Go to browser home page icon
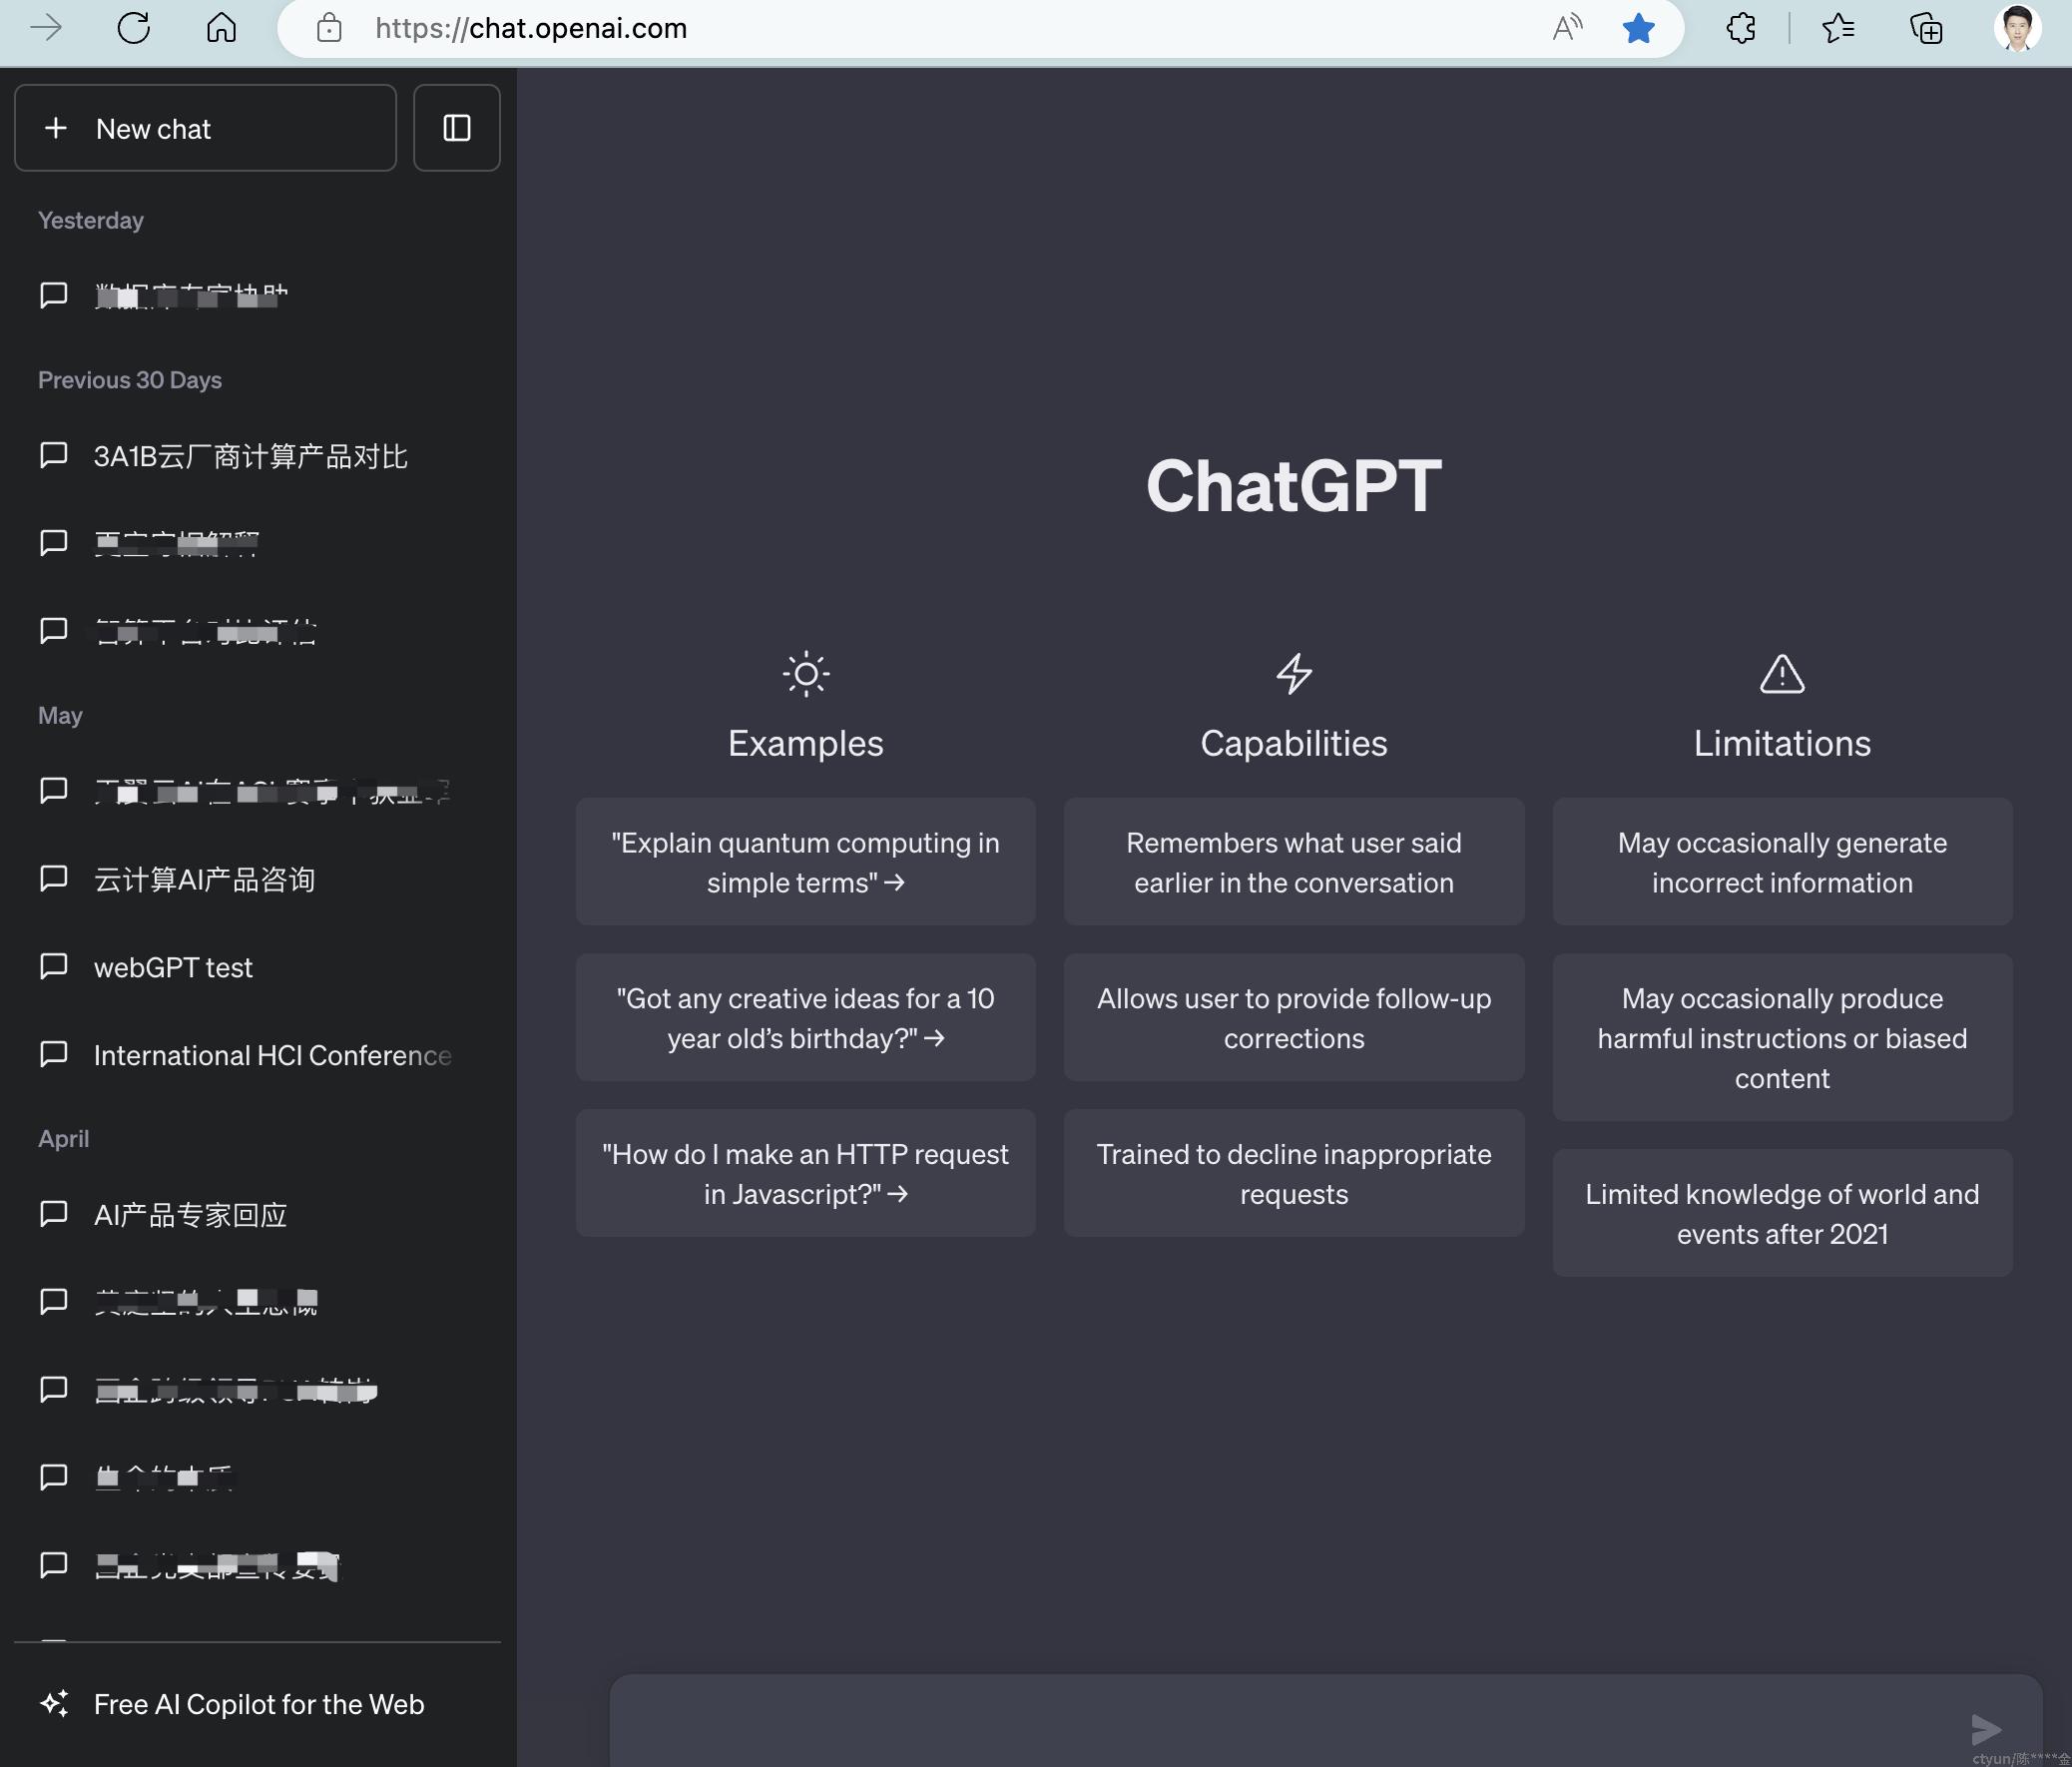Image resolution: width=2072 pixels, height=1767 pixels. (221, 28)
